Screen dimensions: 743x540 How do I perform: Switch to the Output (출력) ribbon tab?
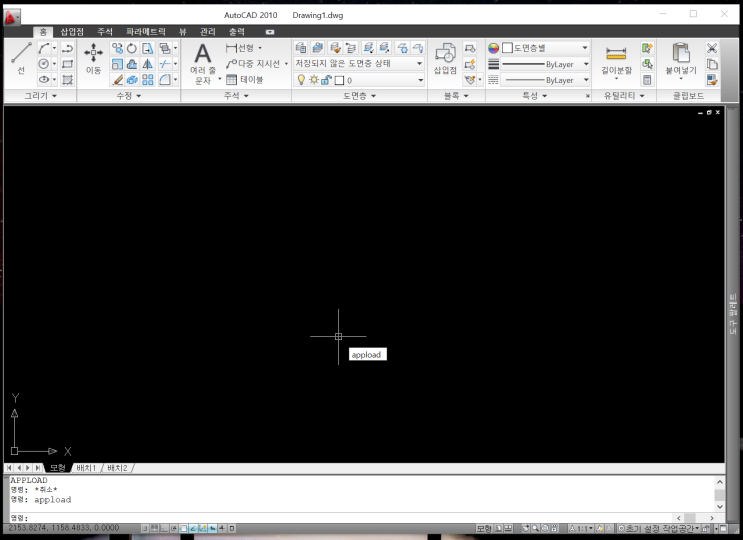[237, 32]
